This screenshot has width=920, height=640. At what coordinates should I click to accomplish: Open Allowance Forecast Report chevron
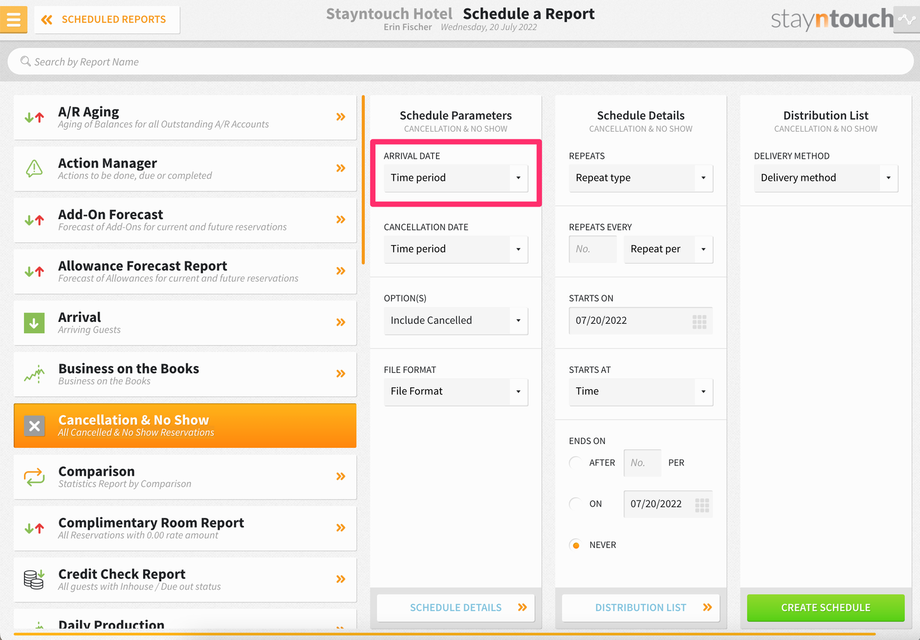click(x=340, y=271)
